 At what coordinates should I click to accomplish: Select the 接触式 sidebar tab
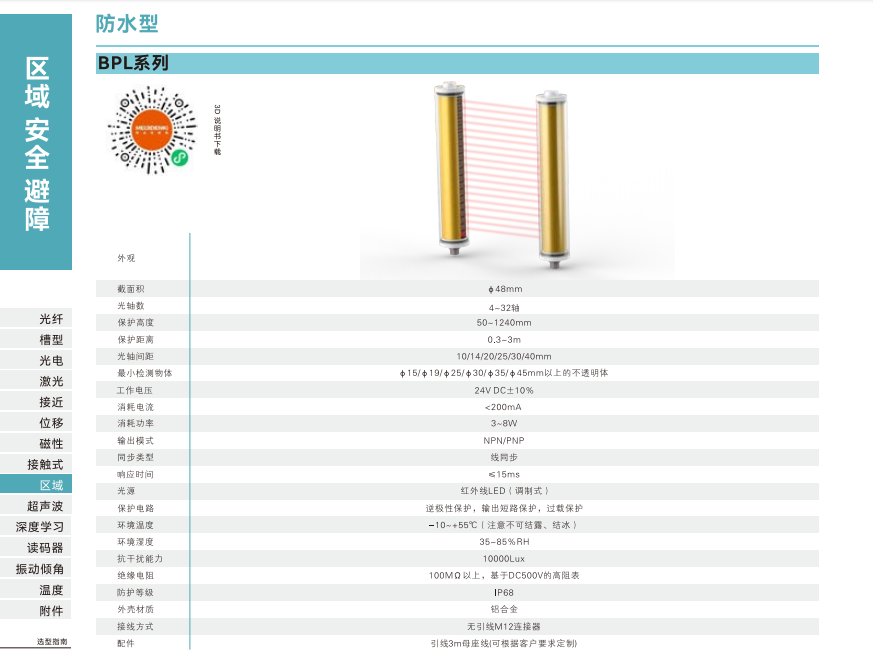45,465
